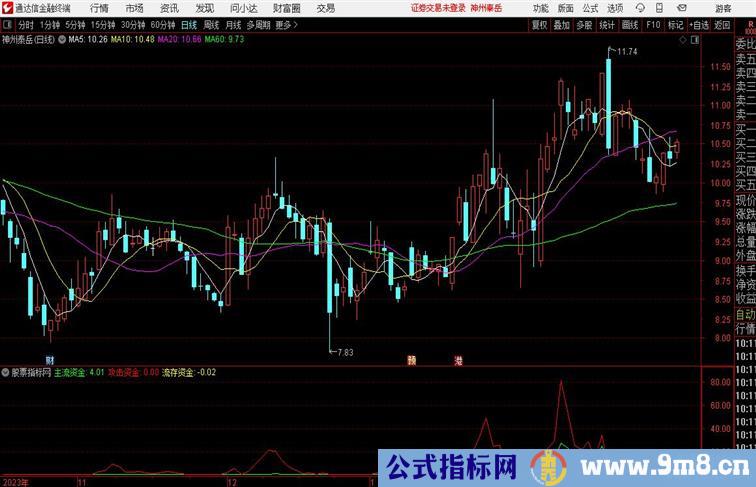Open settings gear next to the stock name
The image size is (756, 487).
[x=65, y=40]
